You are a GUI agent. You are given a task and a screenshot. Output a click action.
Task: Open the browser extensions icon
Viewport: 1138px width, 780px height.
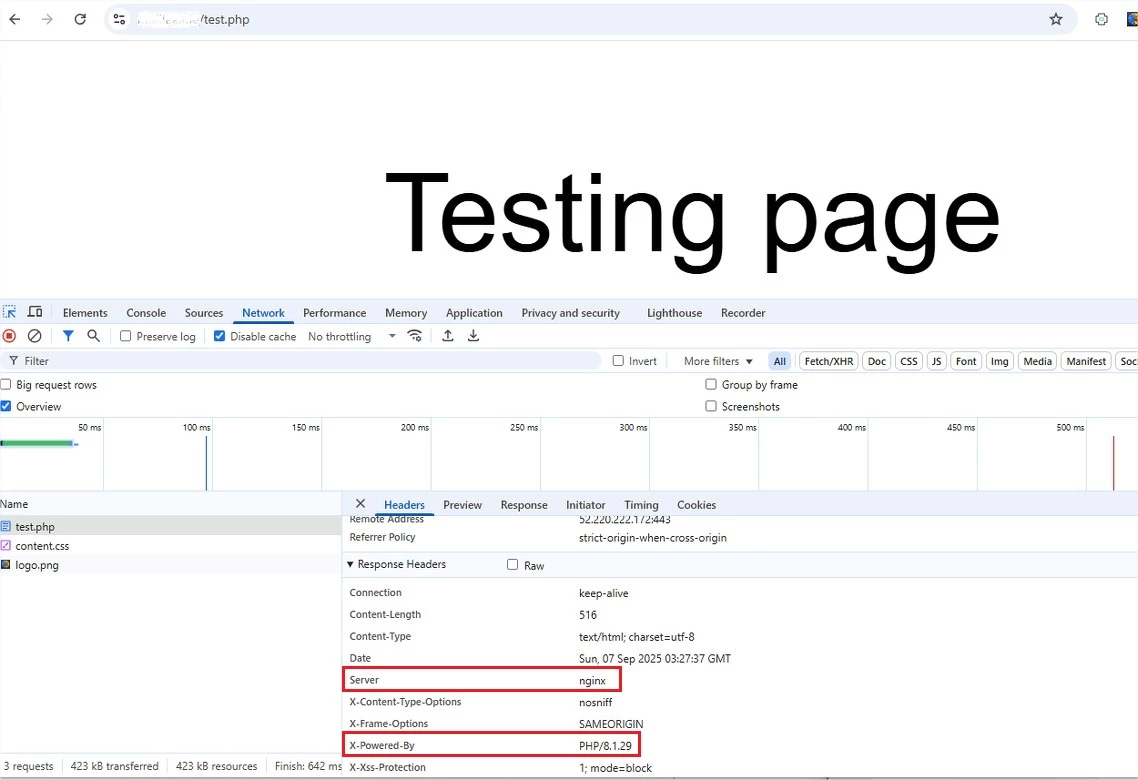(1101, 20)
